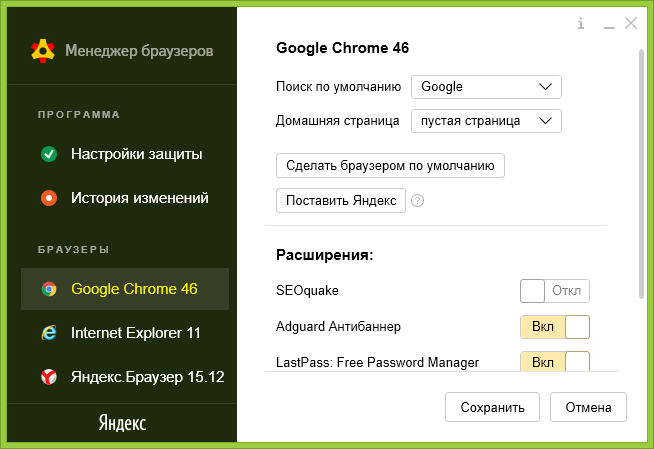Turn off LastPass Free Password Manager toggle

[x=555, y=361]
